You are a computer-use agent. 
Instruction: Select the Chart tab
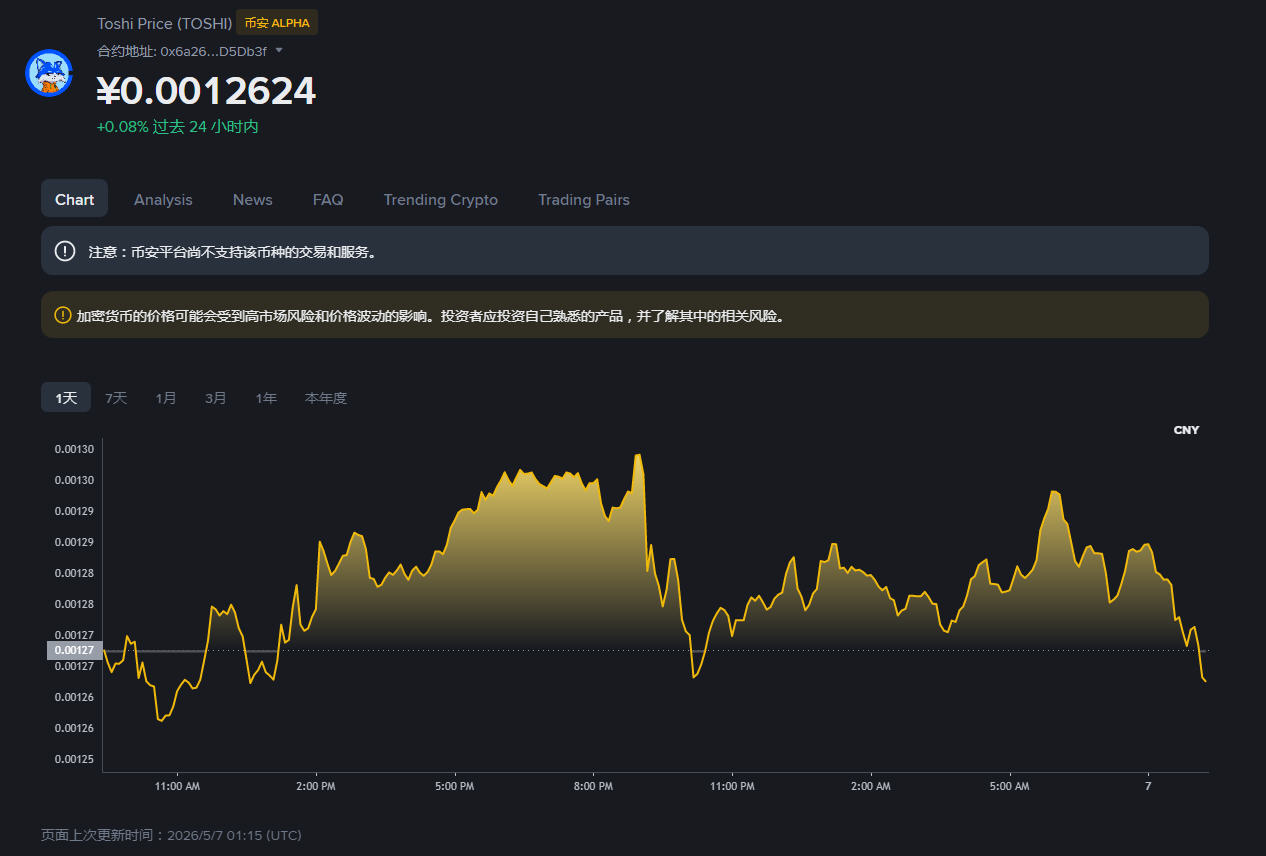coord(74,199)
